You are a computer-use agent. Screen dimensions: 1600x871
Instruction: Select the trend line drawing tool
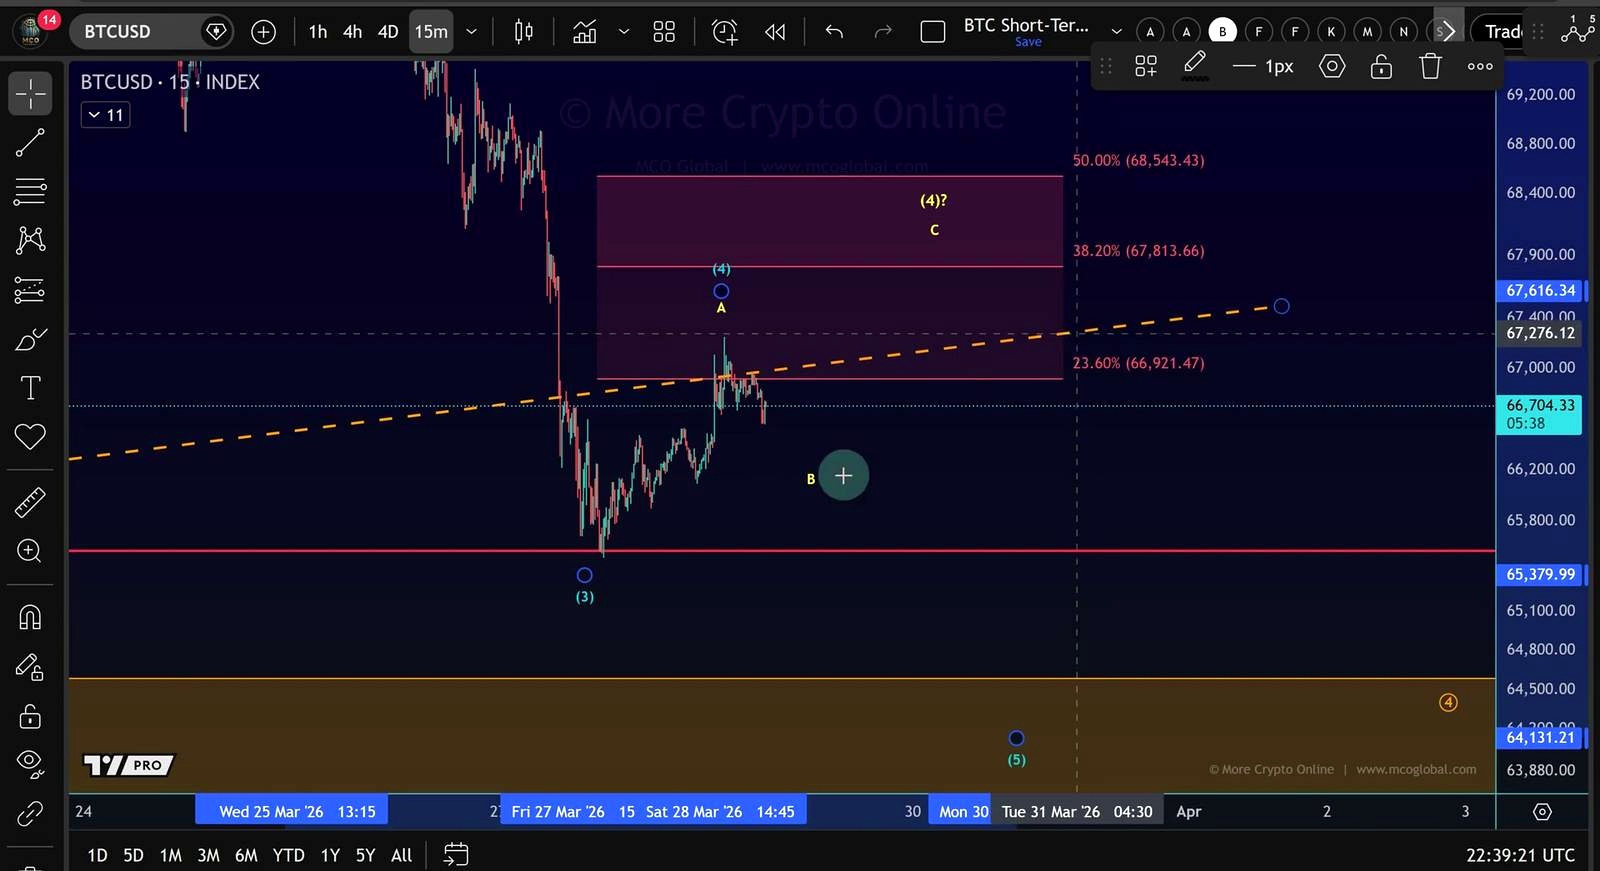pyautogui.click(x=30, y=143)
